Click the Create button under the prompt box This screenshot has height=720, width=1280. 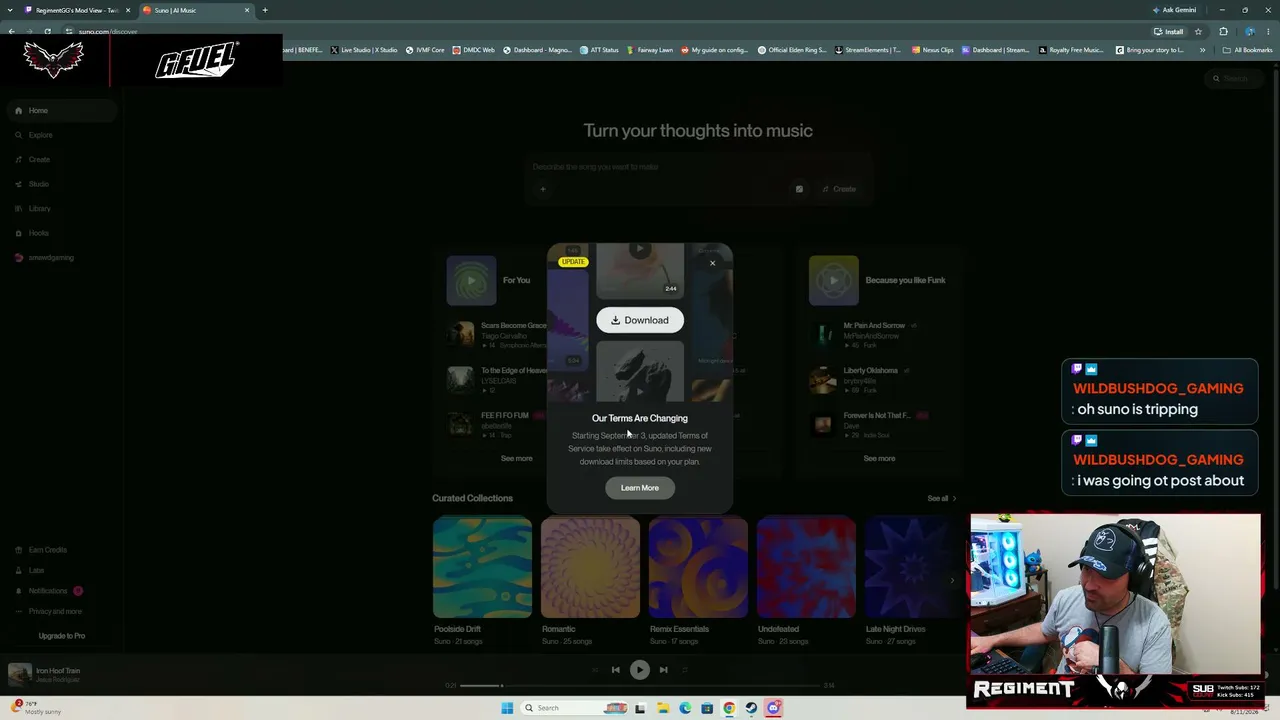839,189
